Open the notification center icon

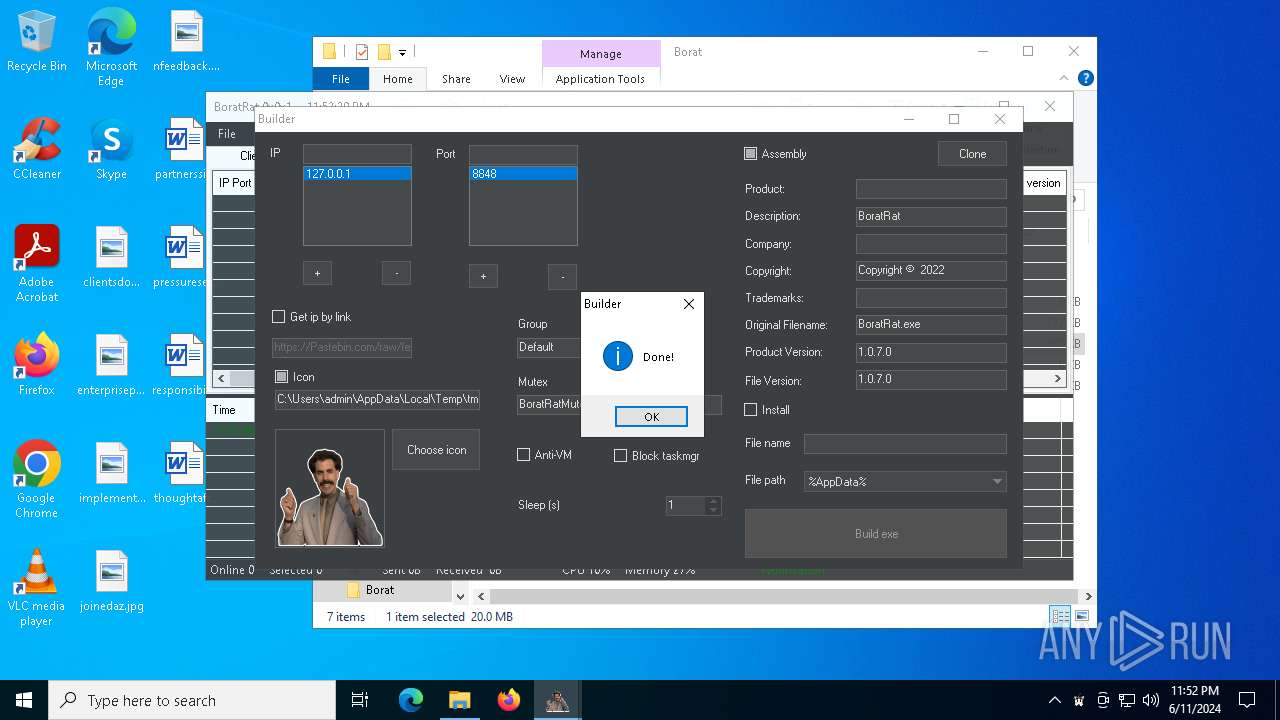pos(1247,700)
